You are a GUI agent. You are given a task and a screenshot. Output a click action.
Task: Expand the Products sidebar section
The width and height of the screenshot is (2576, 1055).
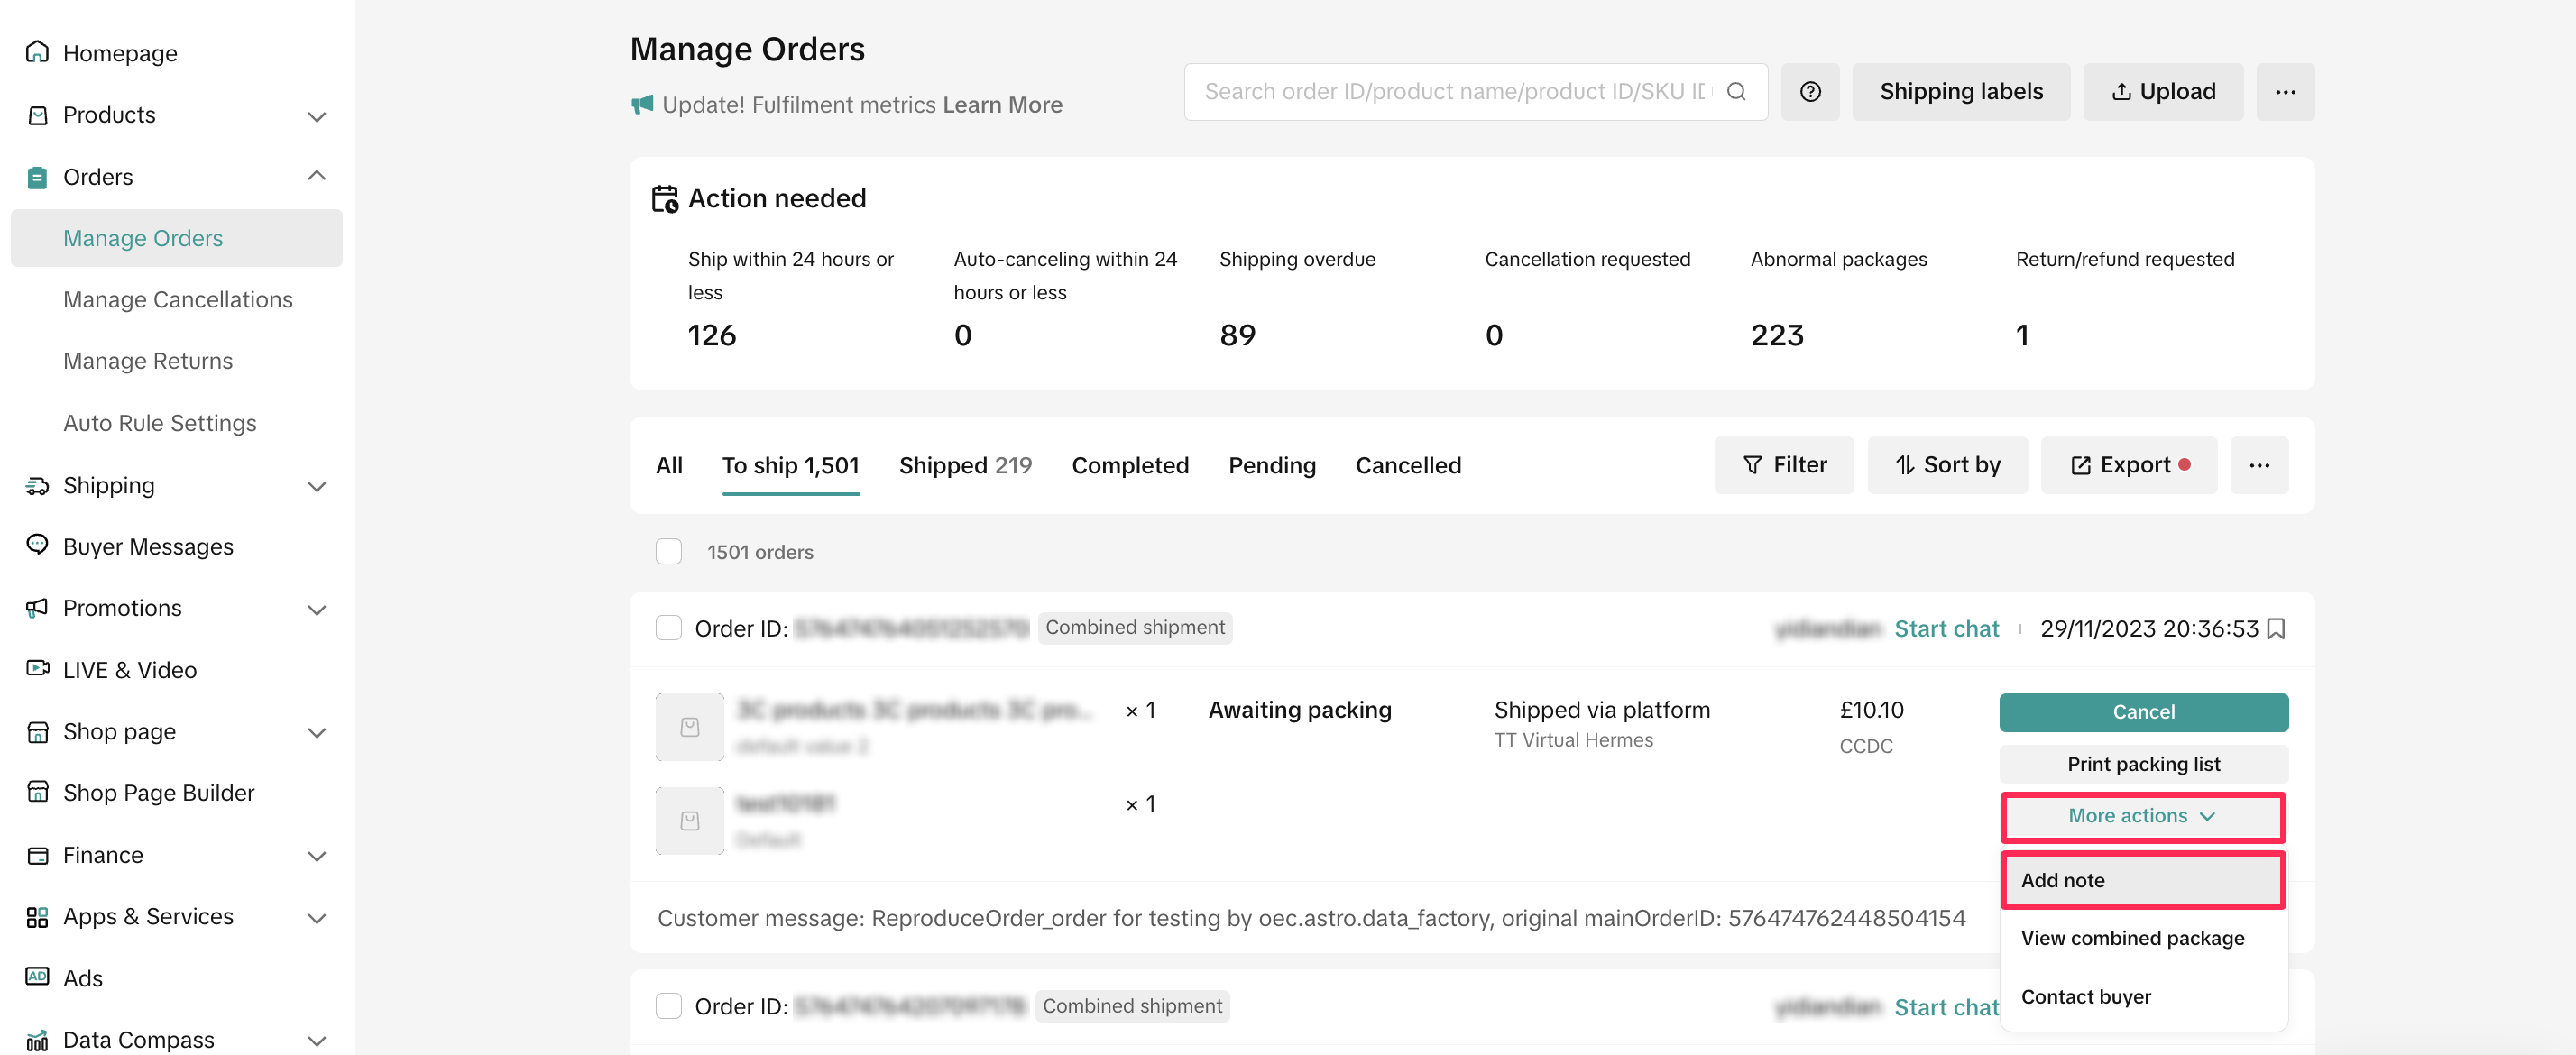point(316,115)
